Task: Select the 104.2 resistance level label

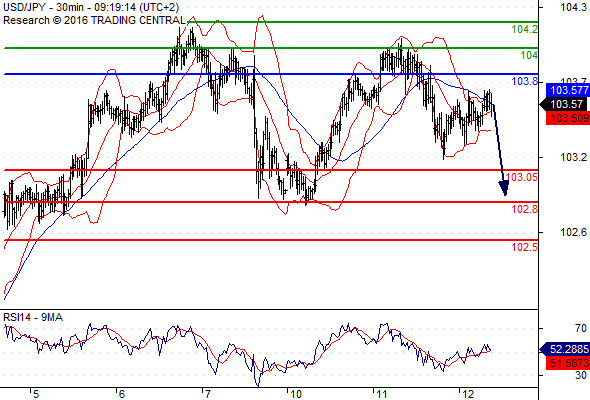Action: [525, 29]
